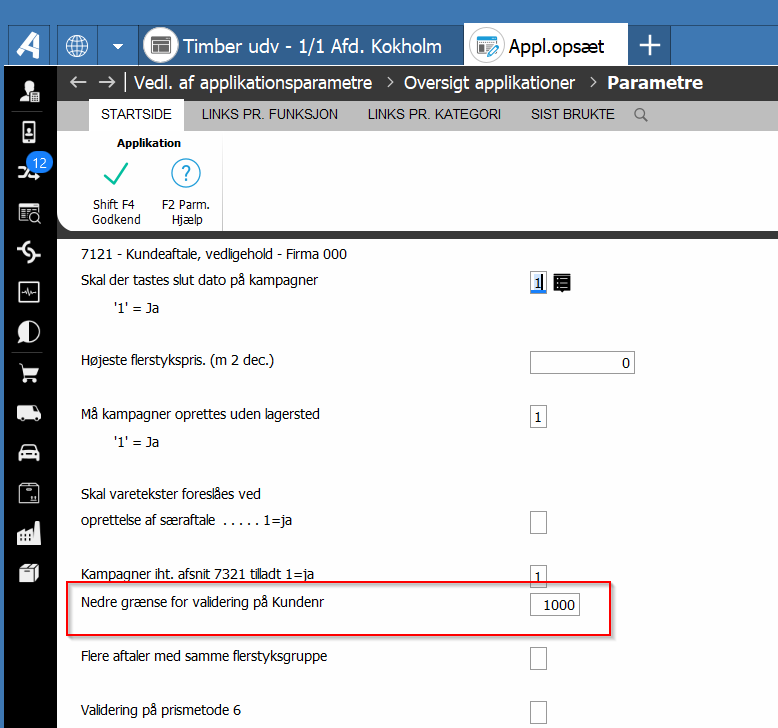Click the globe icon in top bar
The image size is (778, 728).
click(x=77, y=46)
